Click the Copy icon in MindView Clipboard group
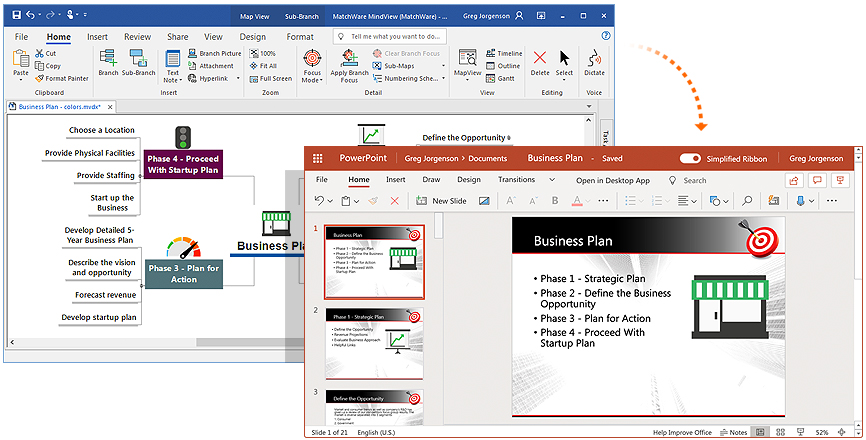Viewport: 866px width, 440px height. coord(39,66)
